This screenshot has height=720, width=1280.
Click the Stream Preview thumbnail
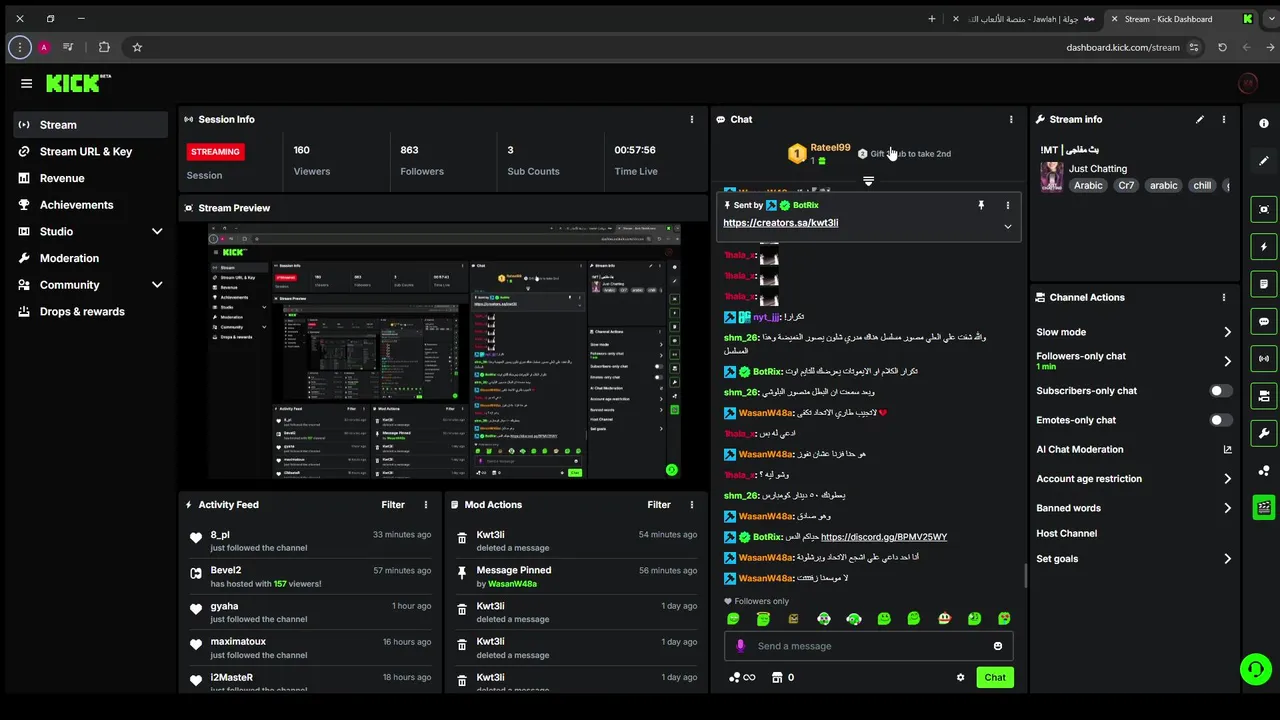(444, 351)
